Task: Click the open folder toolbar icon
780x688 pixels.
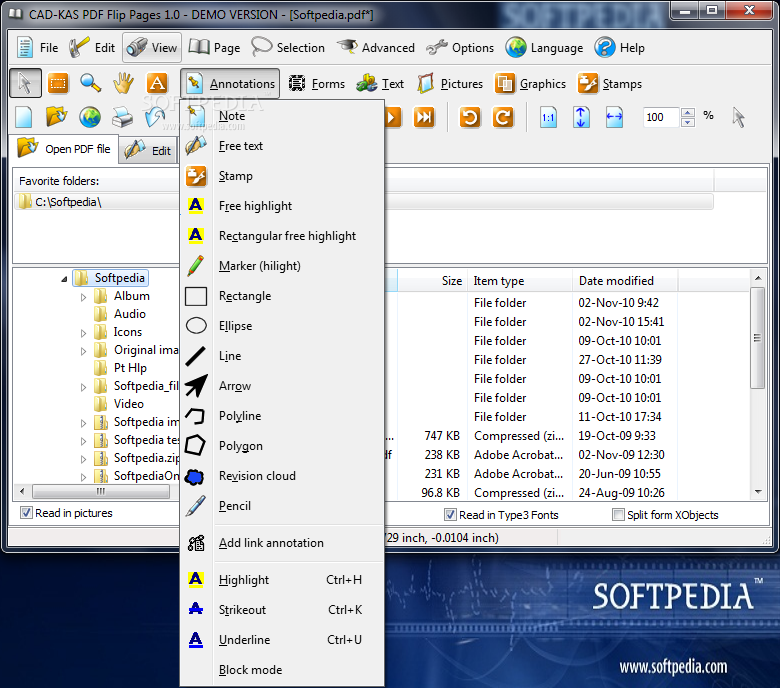Action: tap(57, 117)
